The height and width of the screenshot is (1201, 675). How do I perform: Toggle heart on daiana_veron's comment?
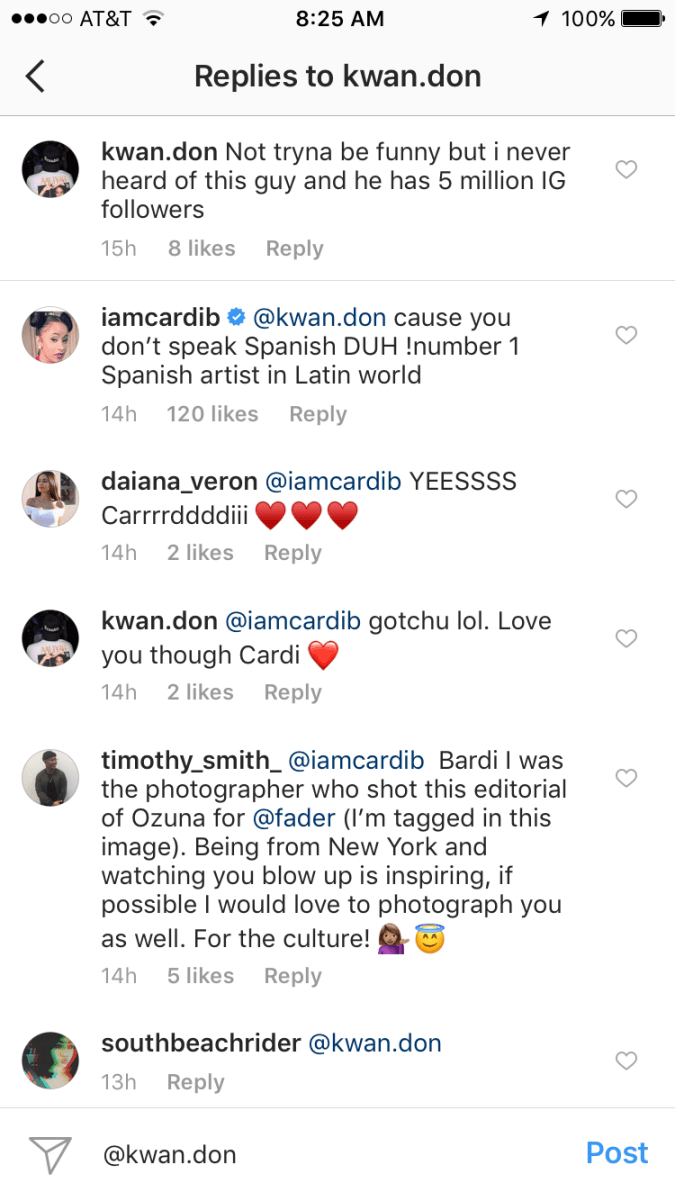tap(626, 499)
